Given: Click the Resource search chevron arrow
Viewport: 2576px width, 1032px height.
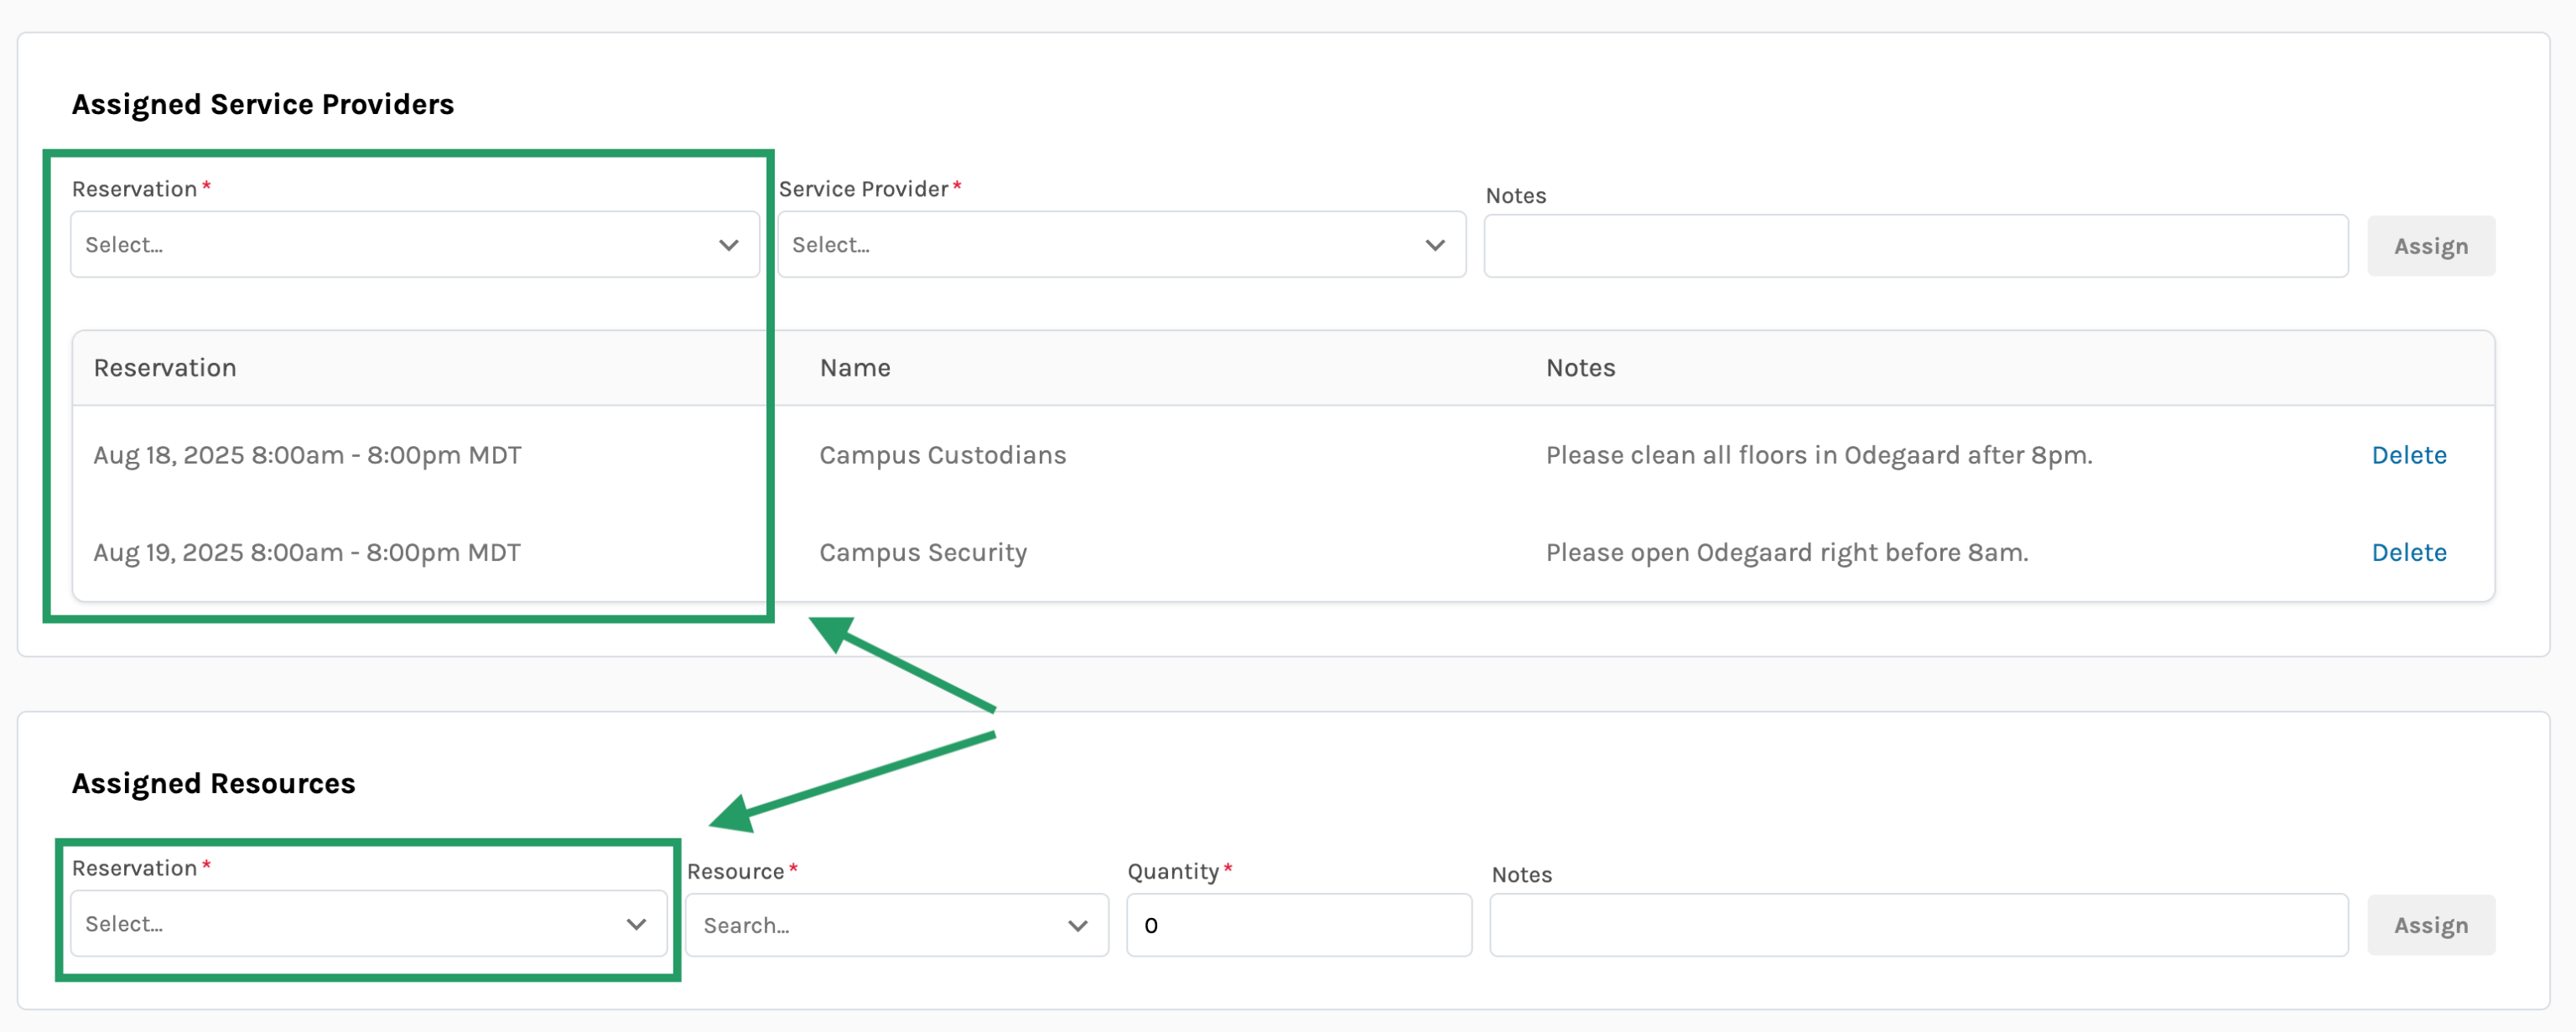Looking at the screenshot, I should (1077, 925).
